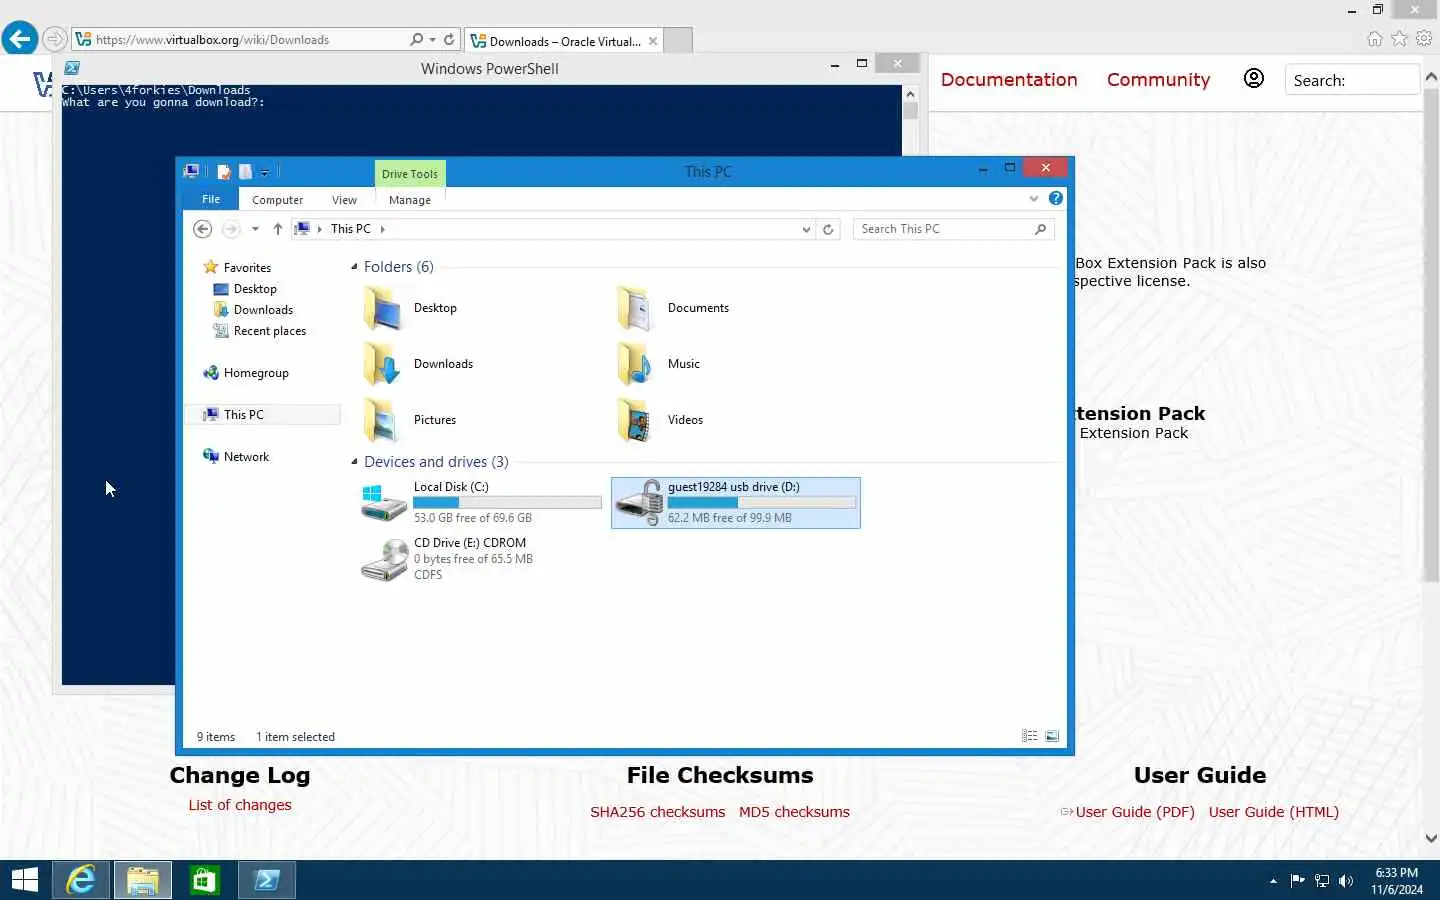Screen dimensions: 1440x900
Task: Open the MD5 checksums link
Action: point(794,812)
